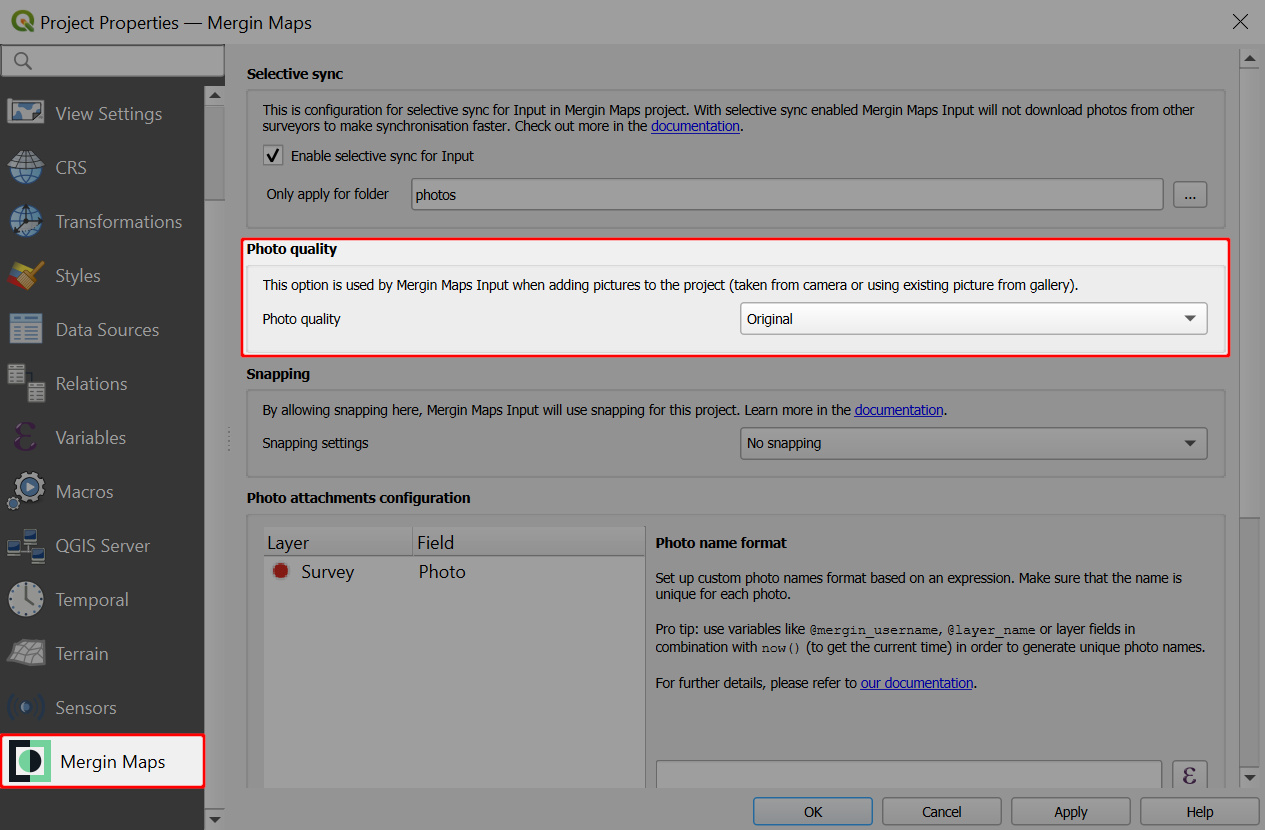This screenshot has height=830, width=1265.
Task: Select the Temporal page
Action: click(102, 599)
